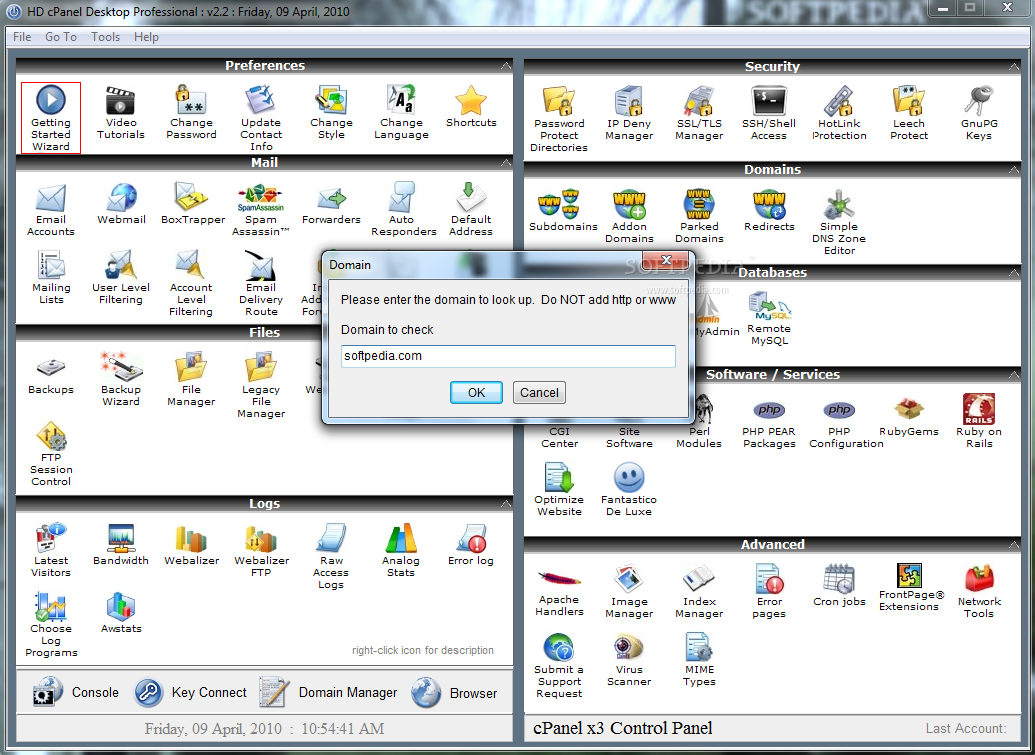1035x755 pixels.
Task: Open Email Delivery Route
Action: click(261, 284)
